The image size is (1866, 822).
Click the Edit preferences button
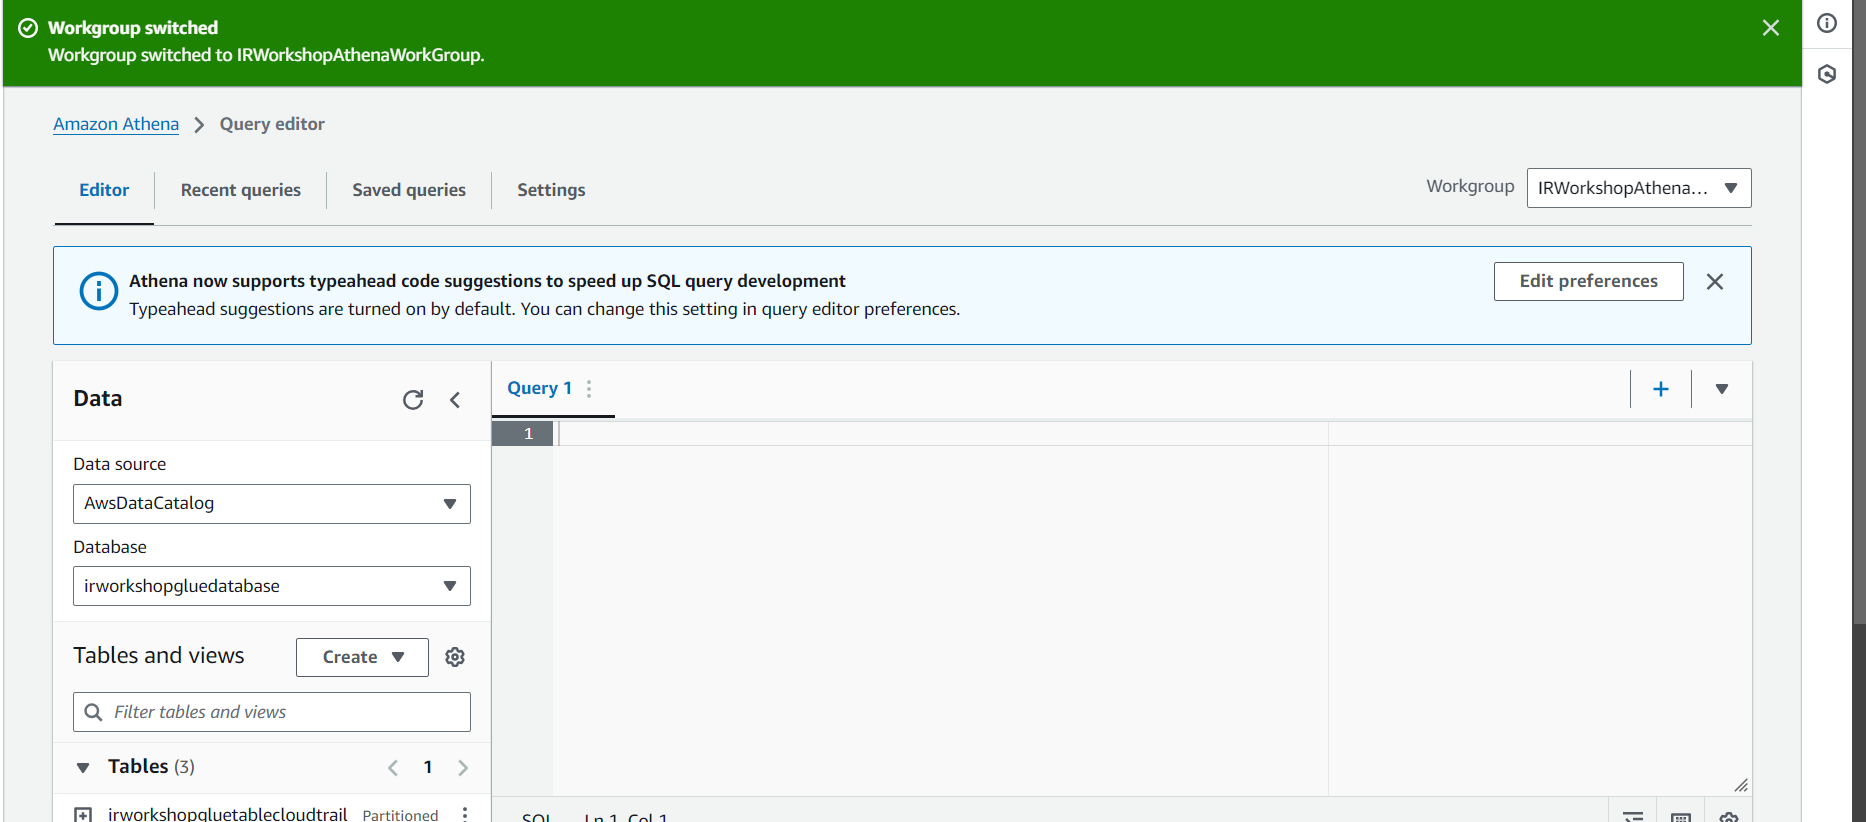tap(1588, 281)
